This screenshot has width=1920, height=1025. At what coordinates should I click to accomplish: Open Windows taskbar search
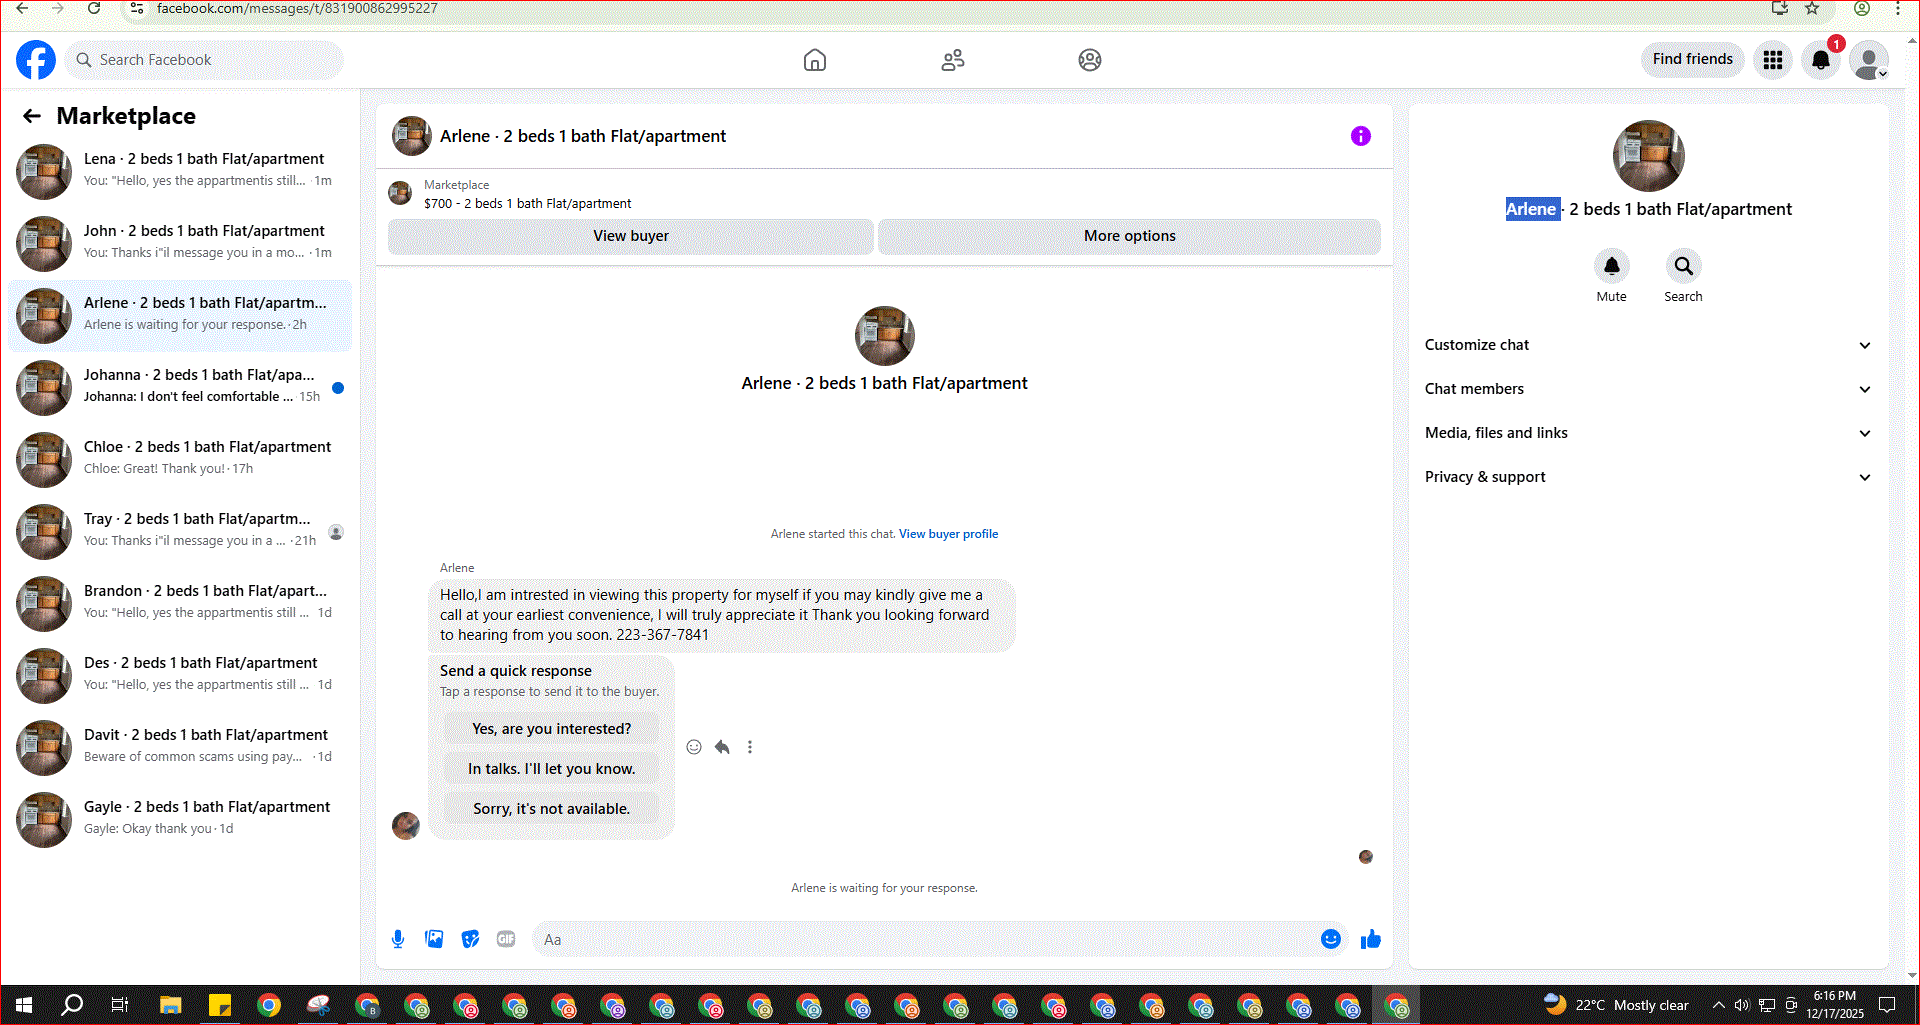coord(72,1005)
